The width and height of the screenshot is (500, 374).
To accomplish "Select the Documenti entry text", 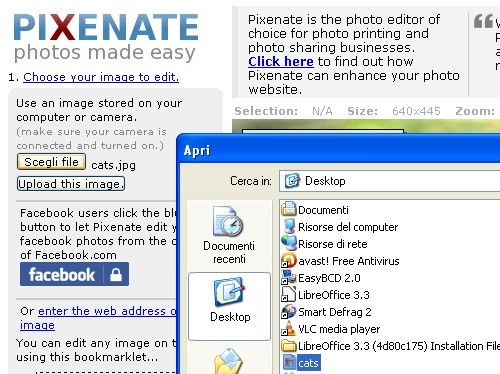I will click(x=323, y=210).
